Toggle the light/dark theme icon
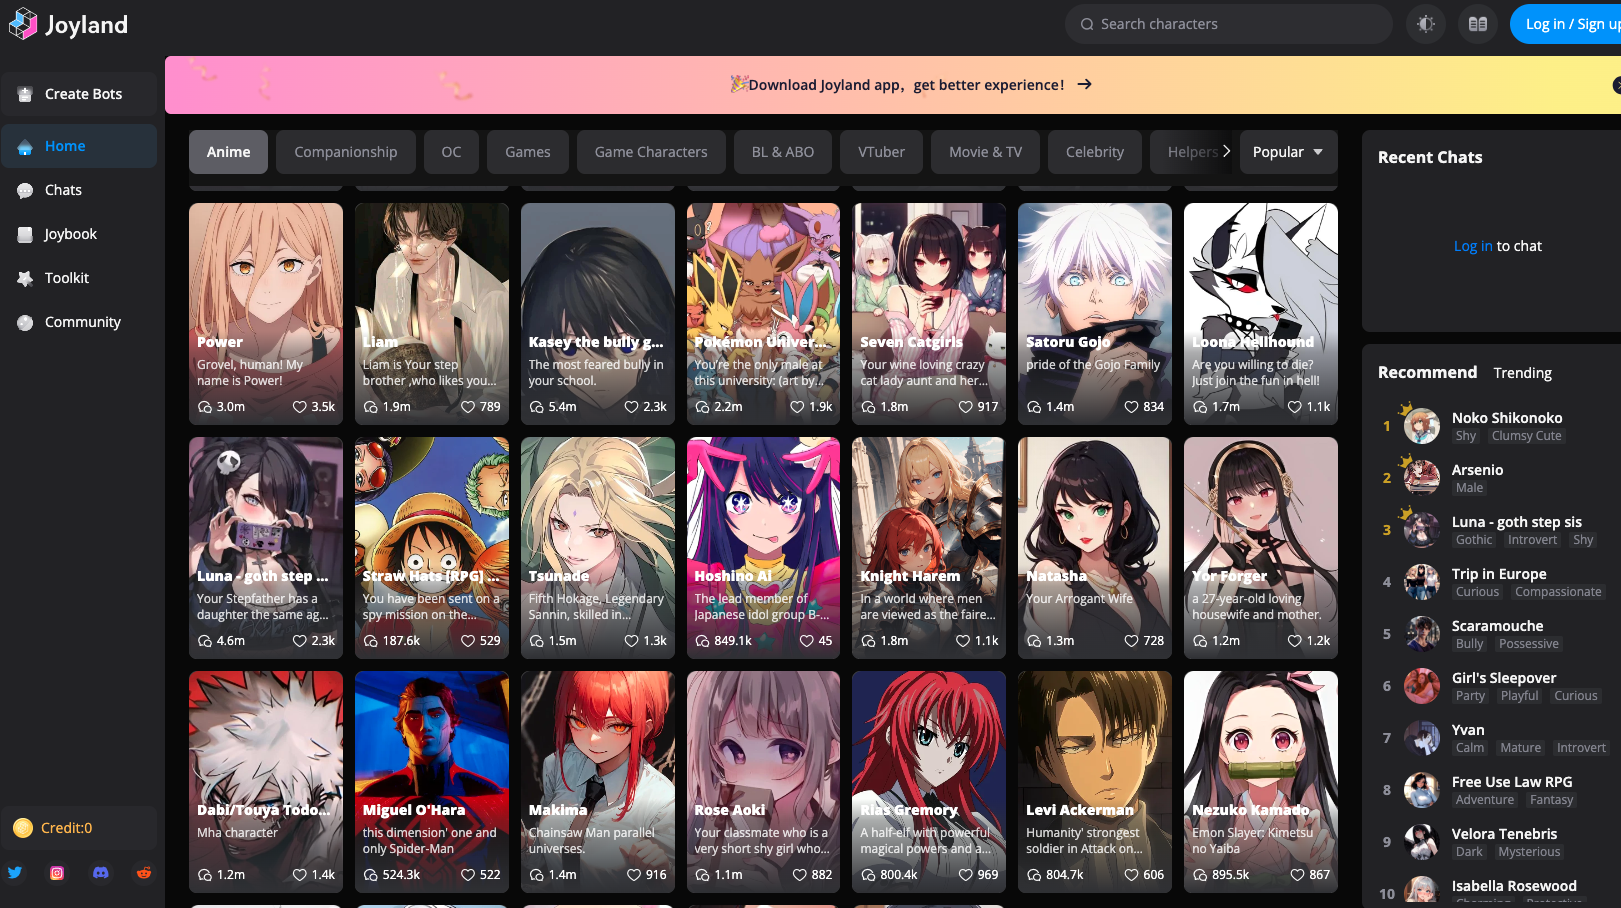1621x908 pixels. pyautogui.click(x=1426, y=24)
